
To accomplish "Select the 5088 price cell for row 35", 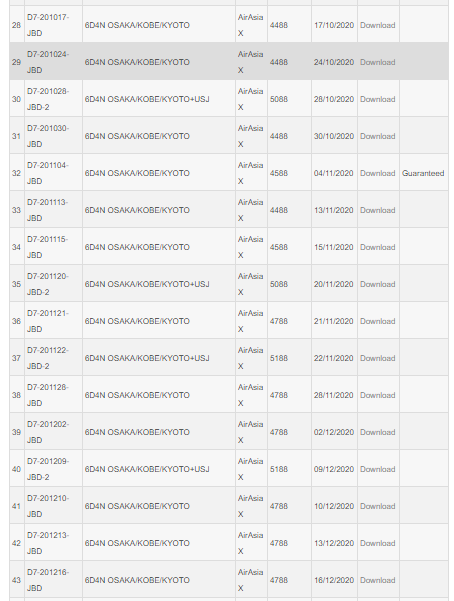I will [290, 284].
